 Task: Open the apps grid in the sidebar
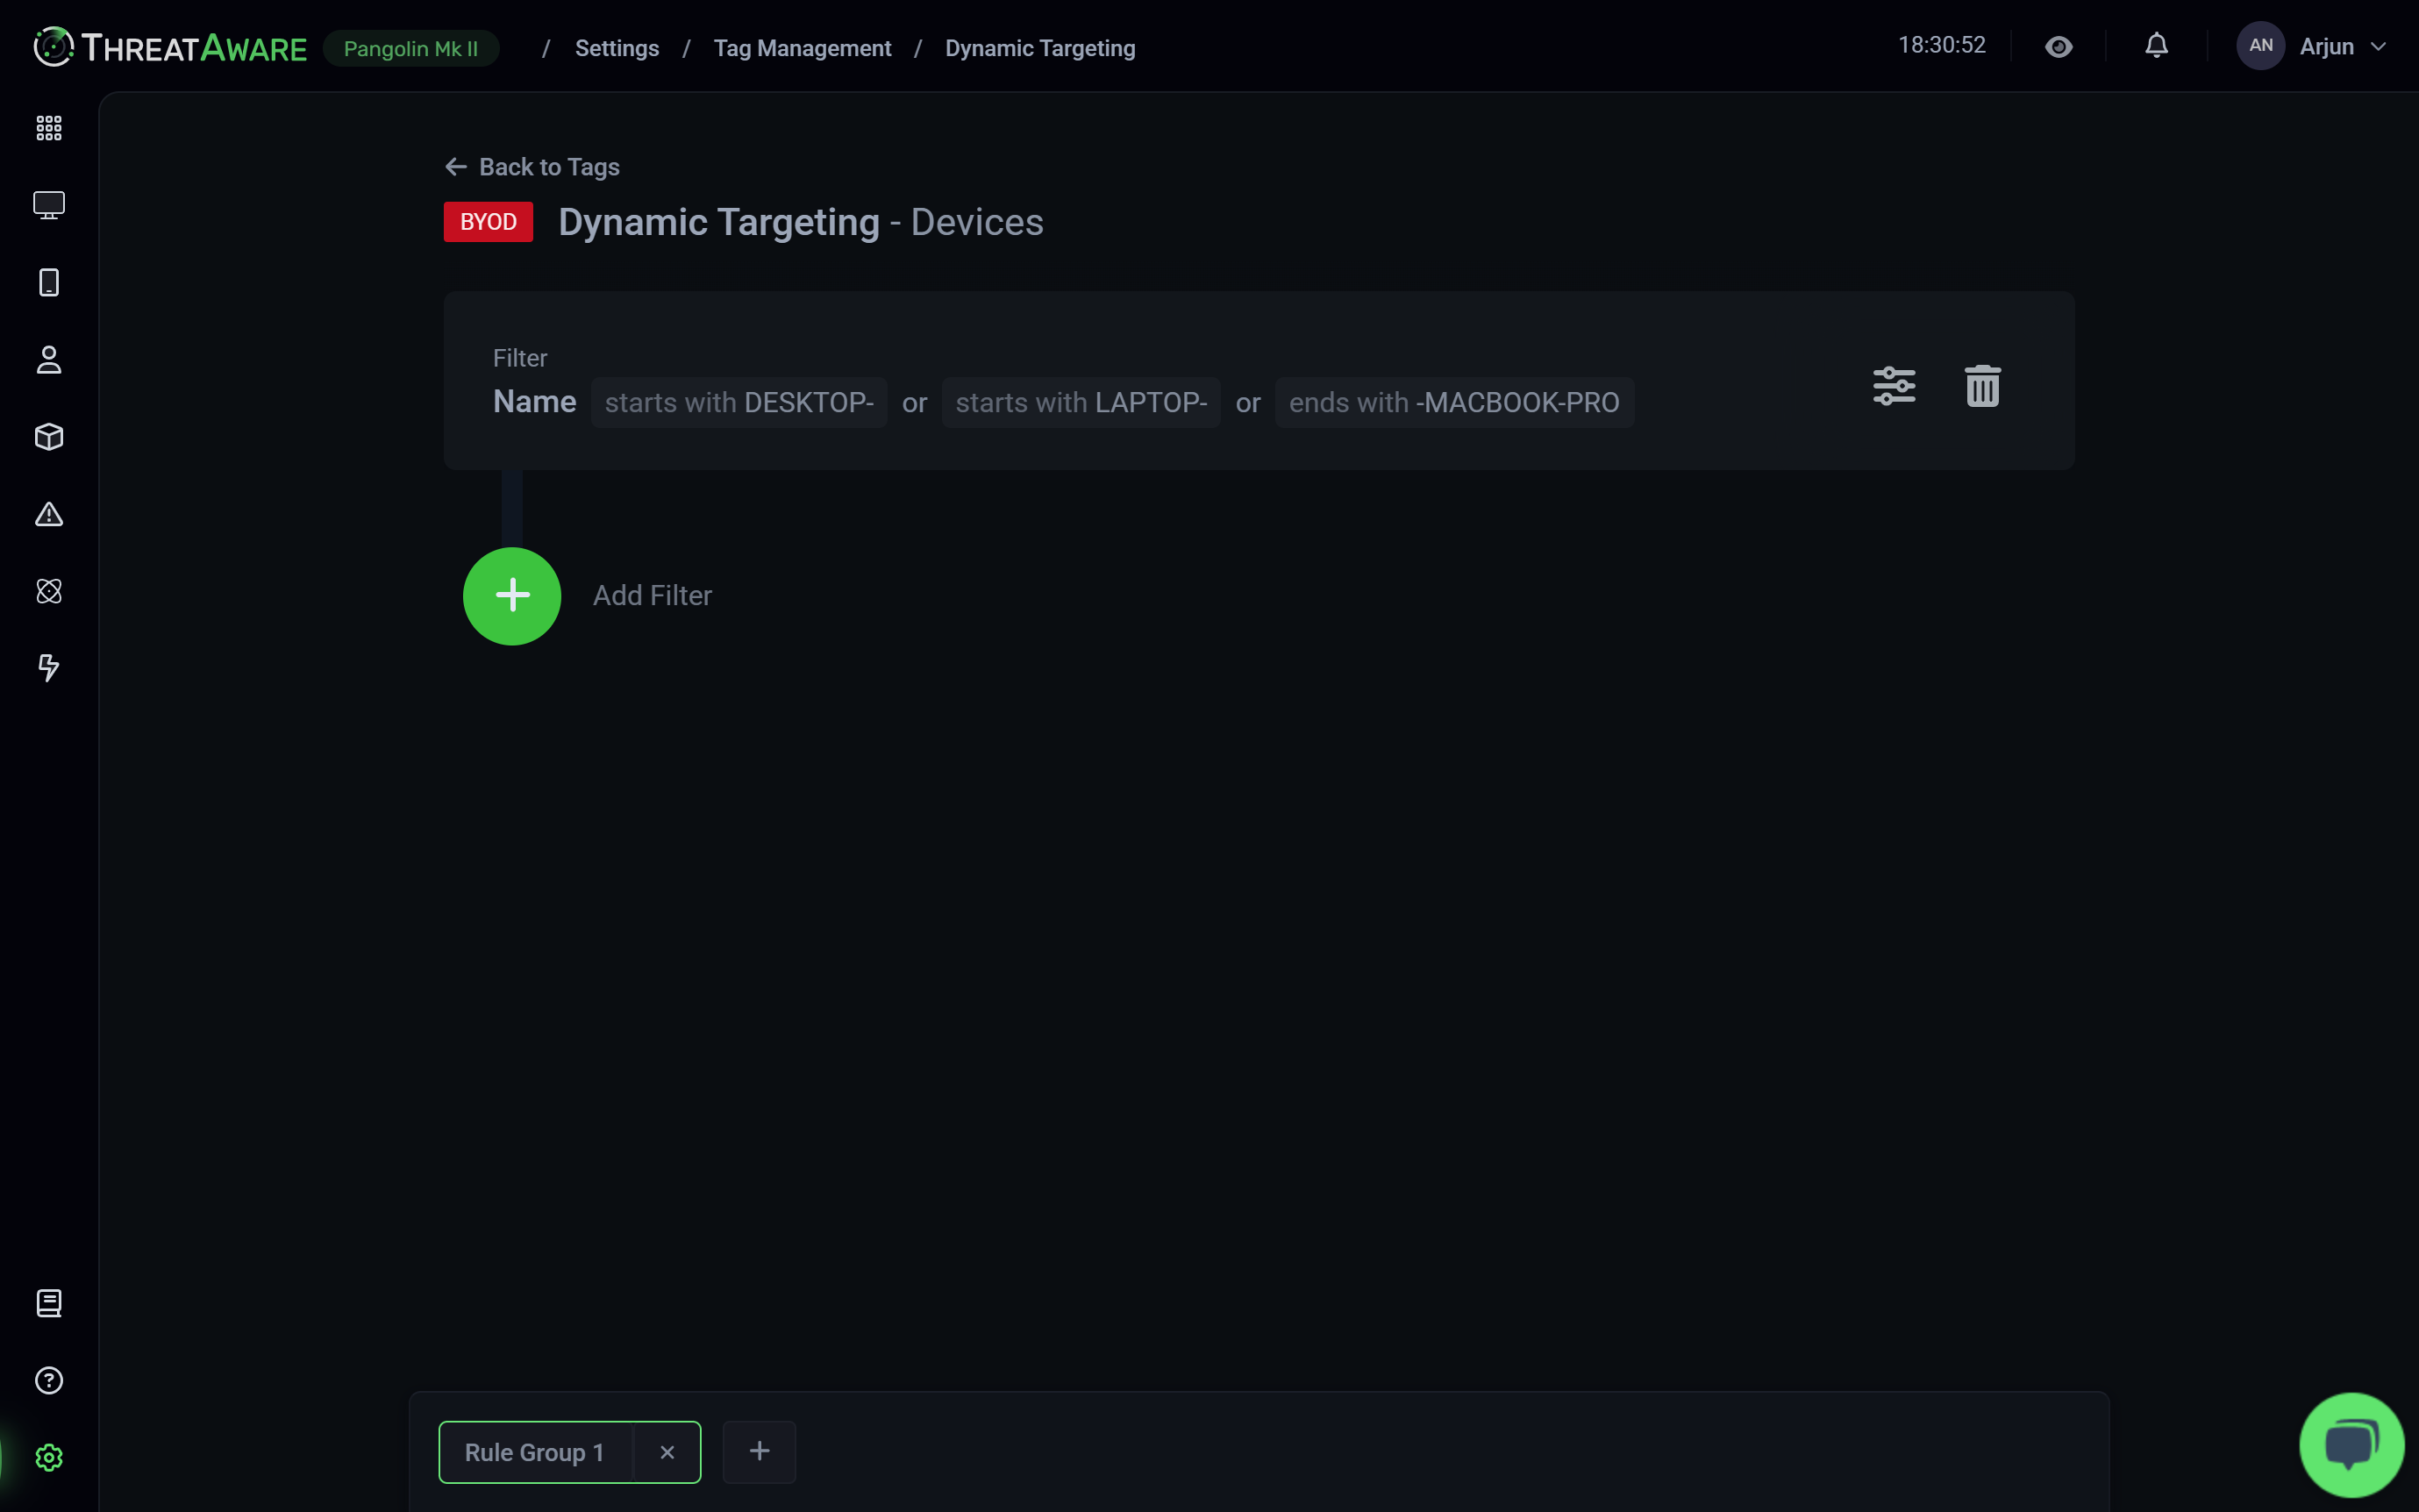pos(48,127)
